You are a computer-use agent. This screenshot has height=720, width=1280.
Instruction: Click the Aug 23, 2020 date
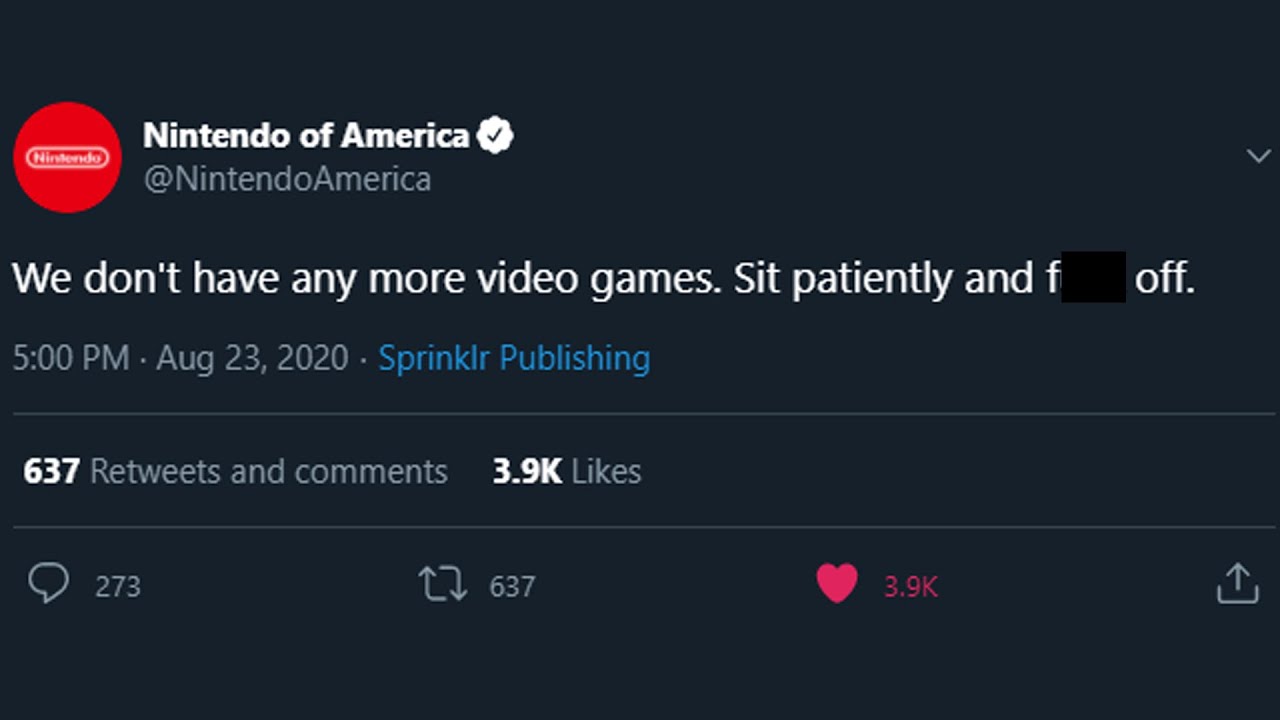(x=252, y=358)
